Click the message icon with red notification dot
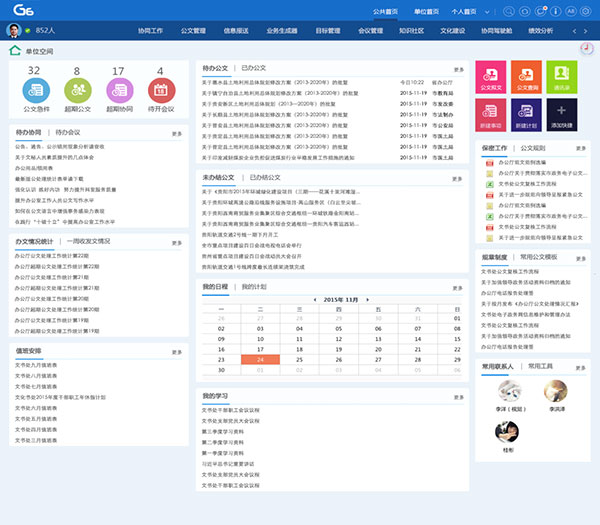 tap(540, 11)
